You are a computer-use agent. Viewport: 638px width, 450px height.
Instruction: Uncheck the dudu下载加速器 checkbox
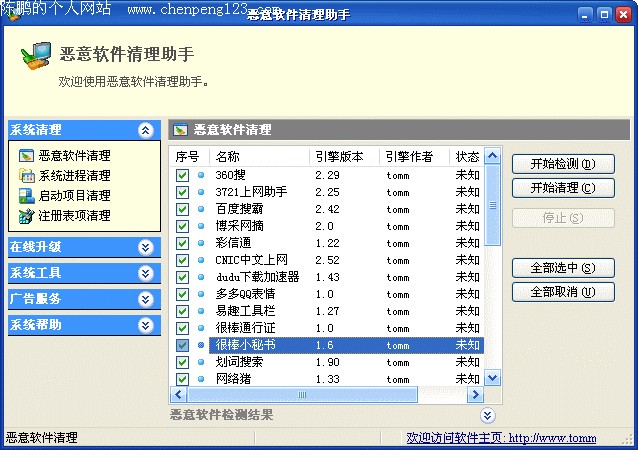[x=182, y=277]
